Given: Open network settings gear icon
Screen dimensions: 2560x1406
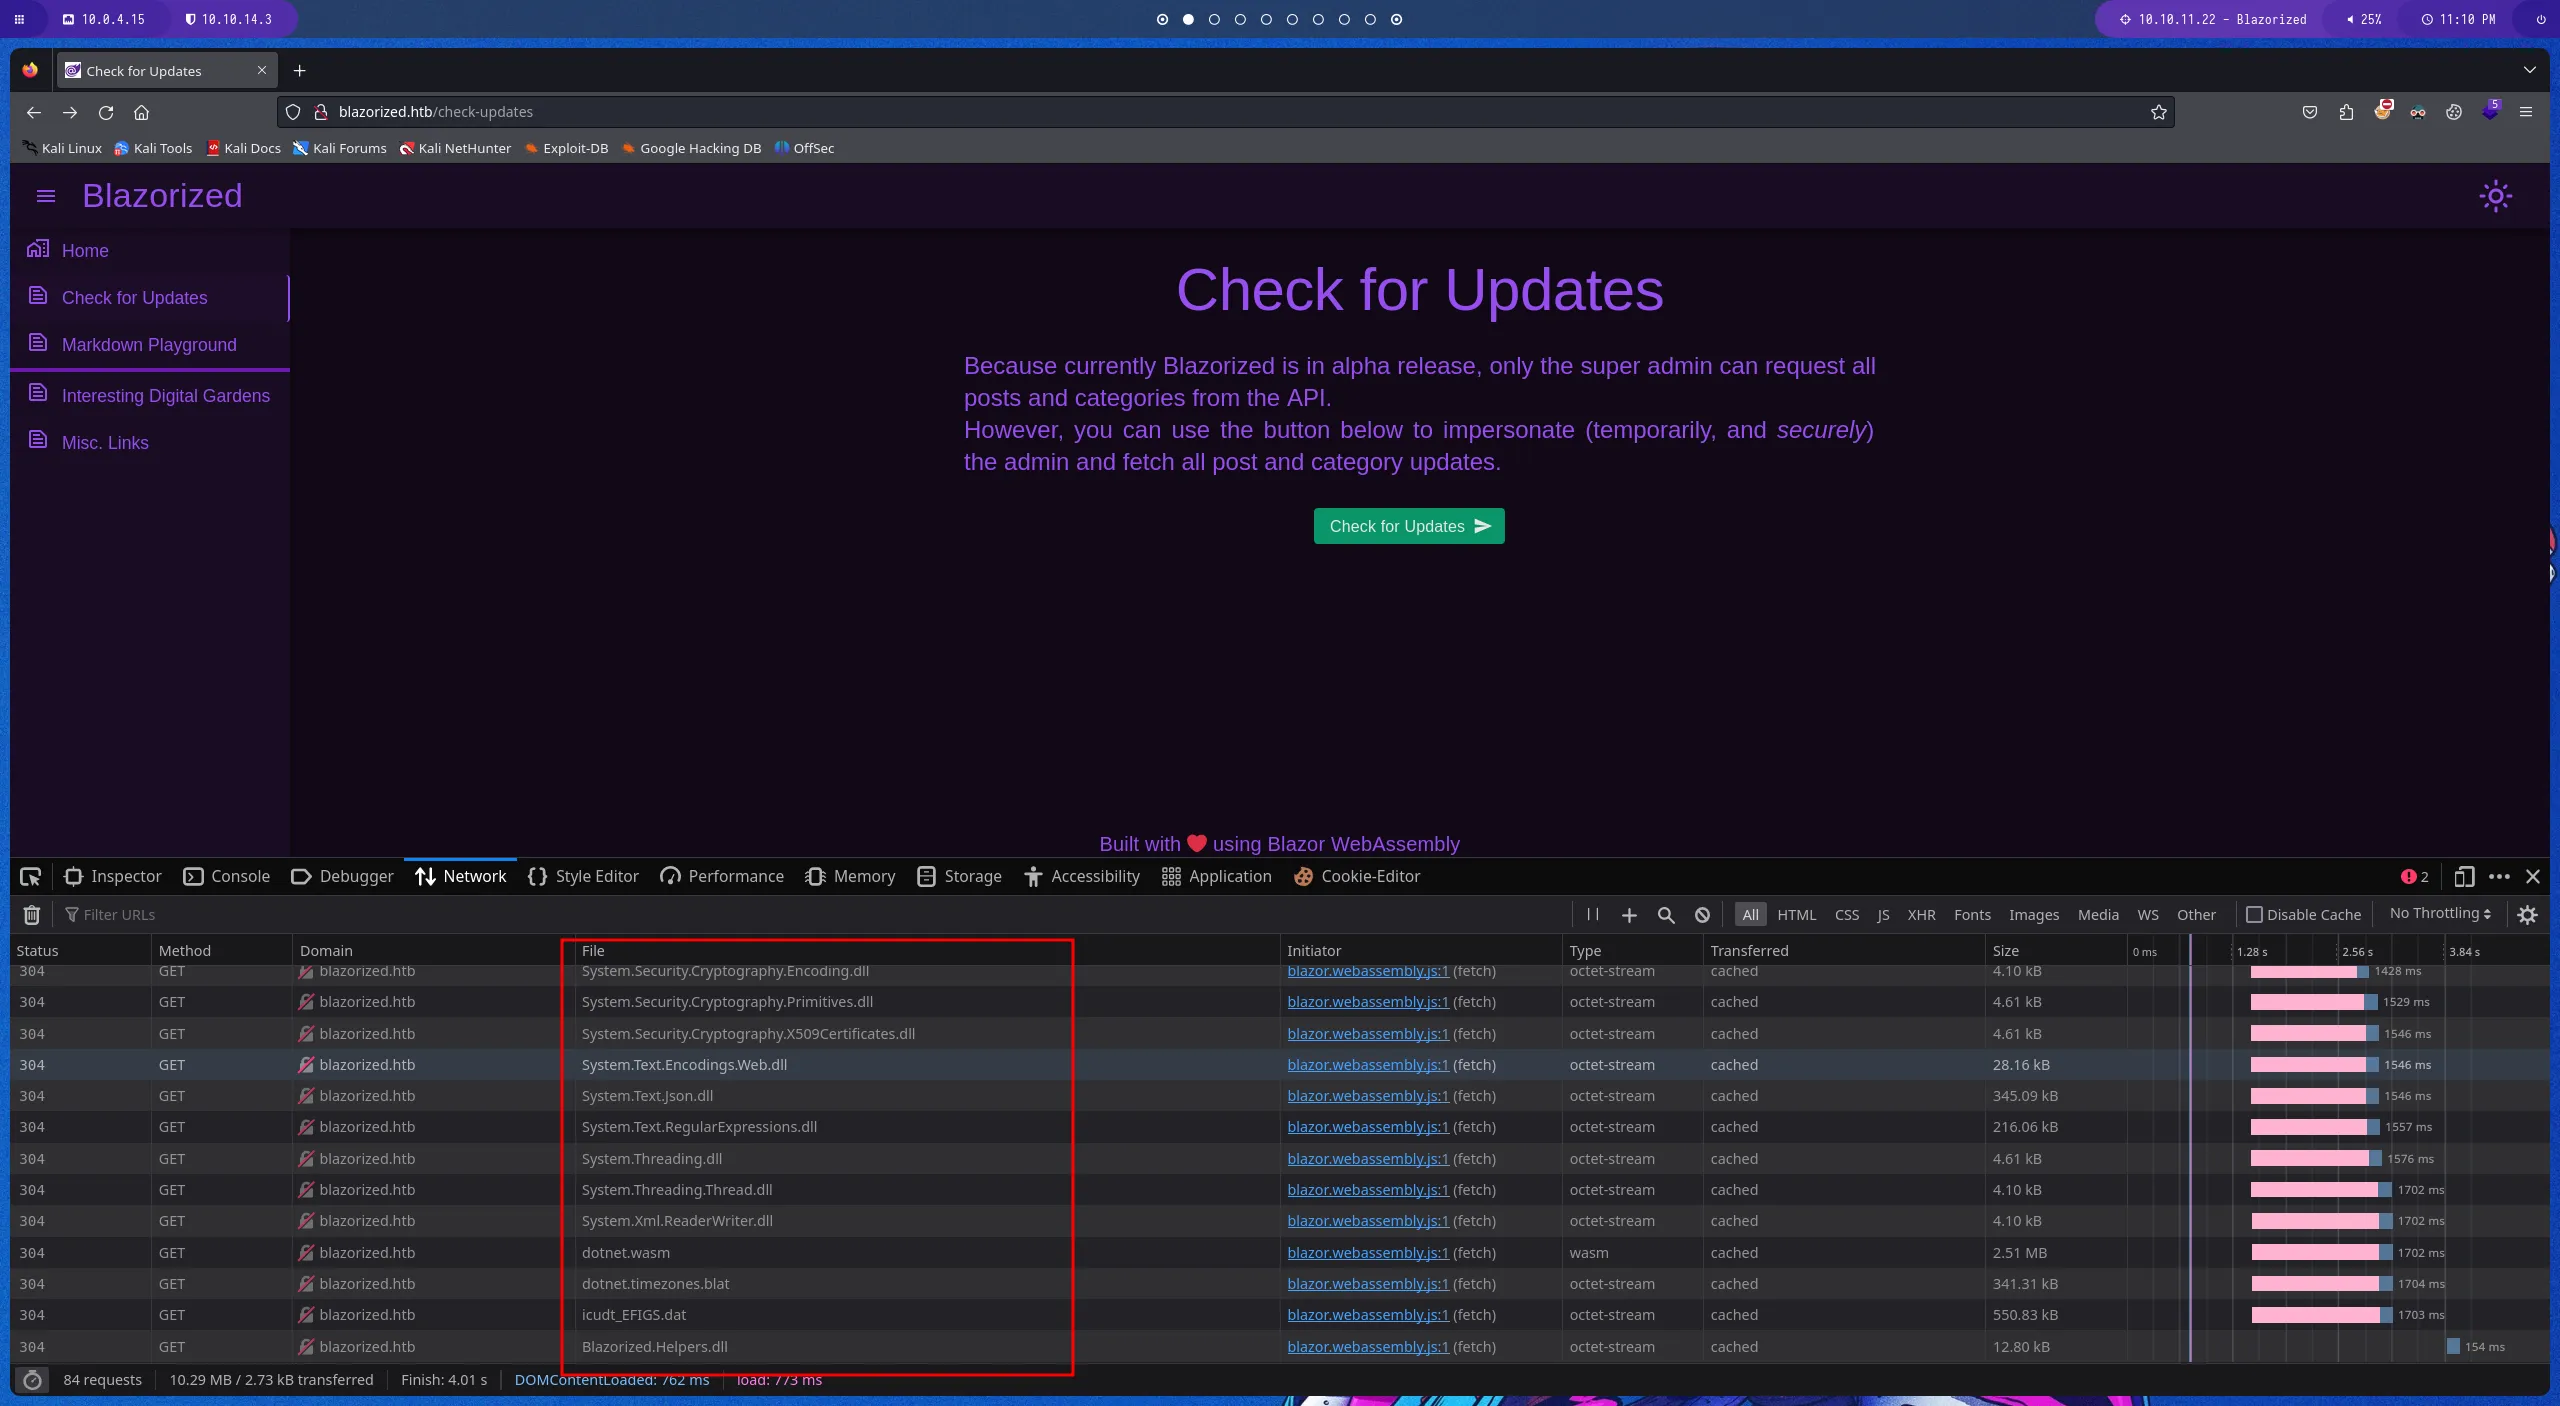Looking at the screenshot, I should tap(2527, 914).
